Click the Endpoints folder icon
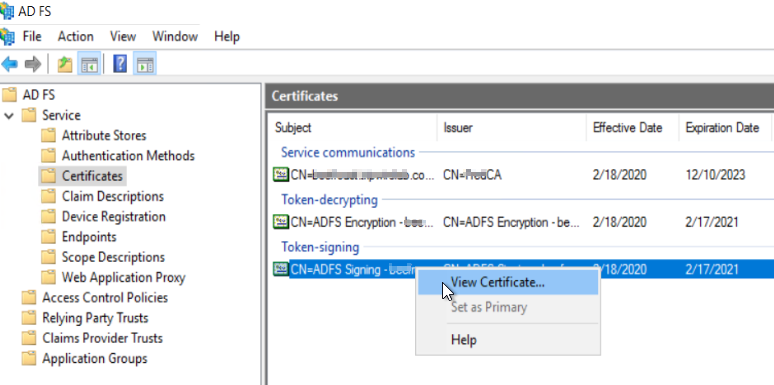This screenshot has width=774, height=385. [x=48, y=236]
